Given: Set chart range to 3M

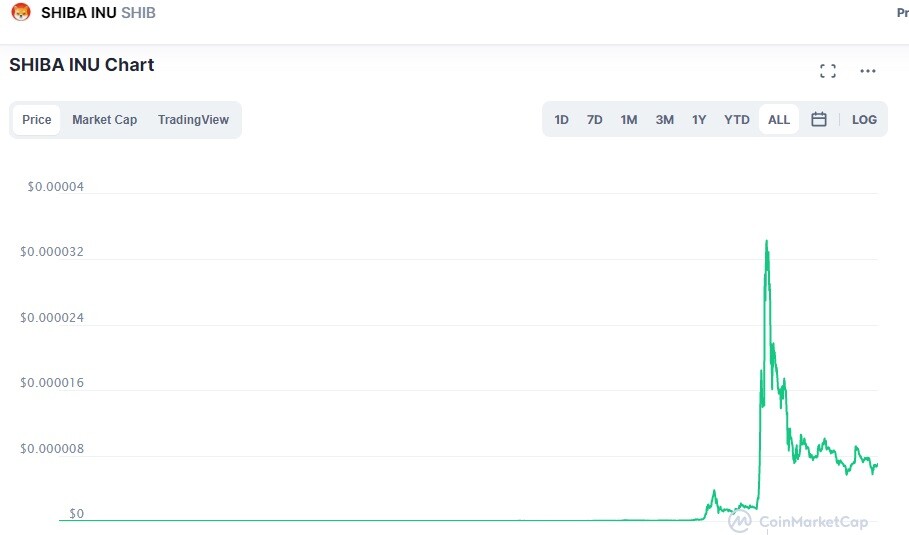Looking at the screenshot, I should point(664,119).
